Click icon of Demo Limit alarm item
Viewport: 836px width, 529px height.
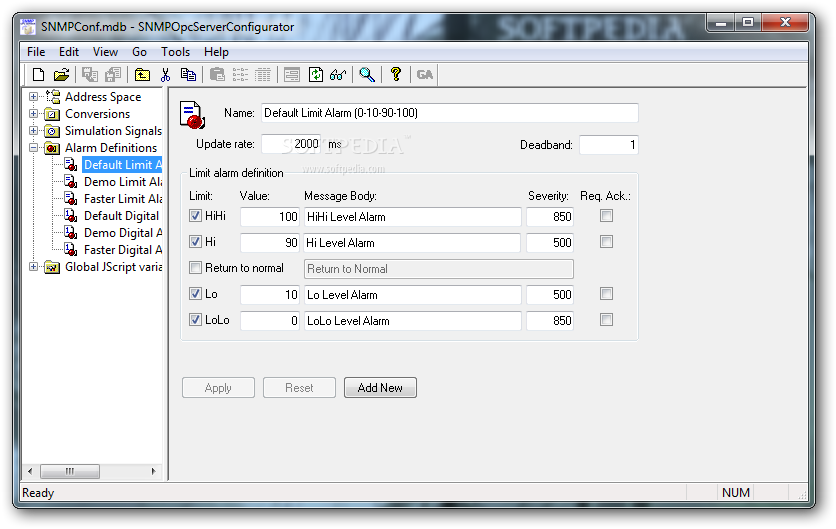click(x=71, y=182)
